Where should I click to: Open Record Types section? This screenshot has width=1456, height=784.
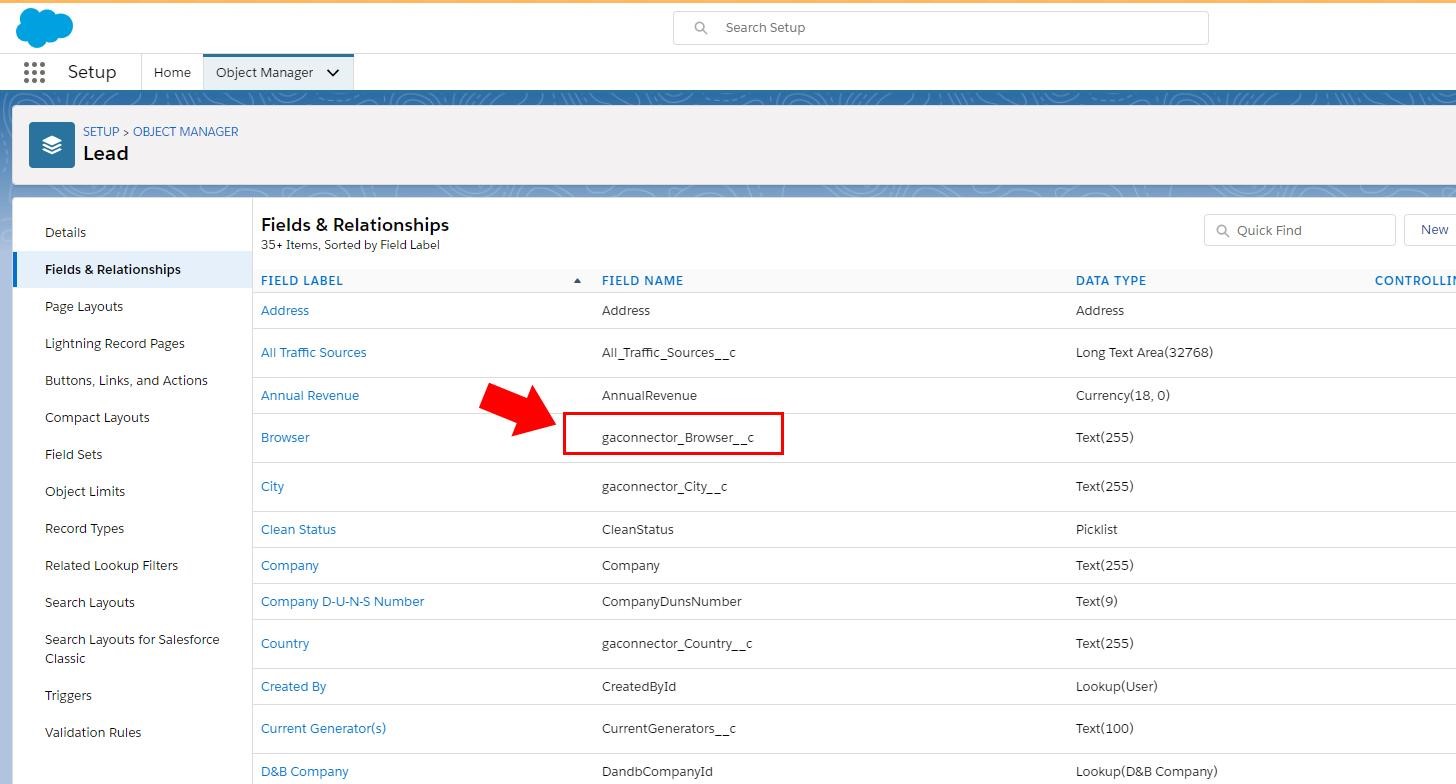point(85,529)
